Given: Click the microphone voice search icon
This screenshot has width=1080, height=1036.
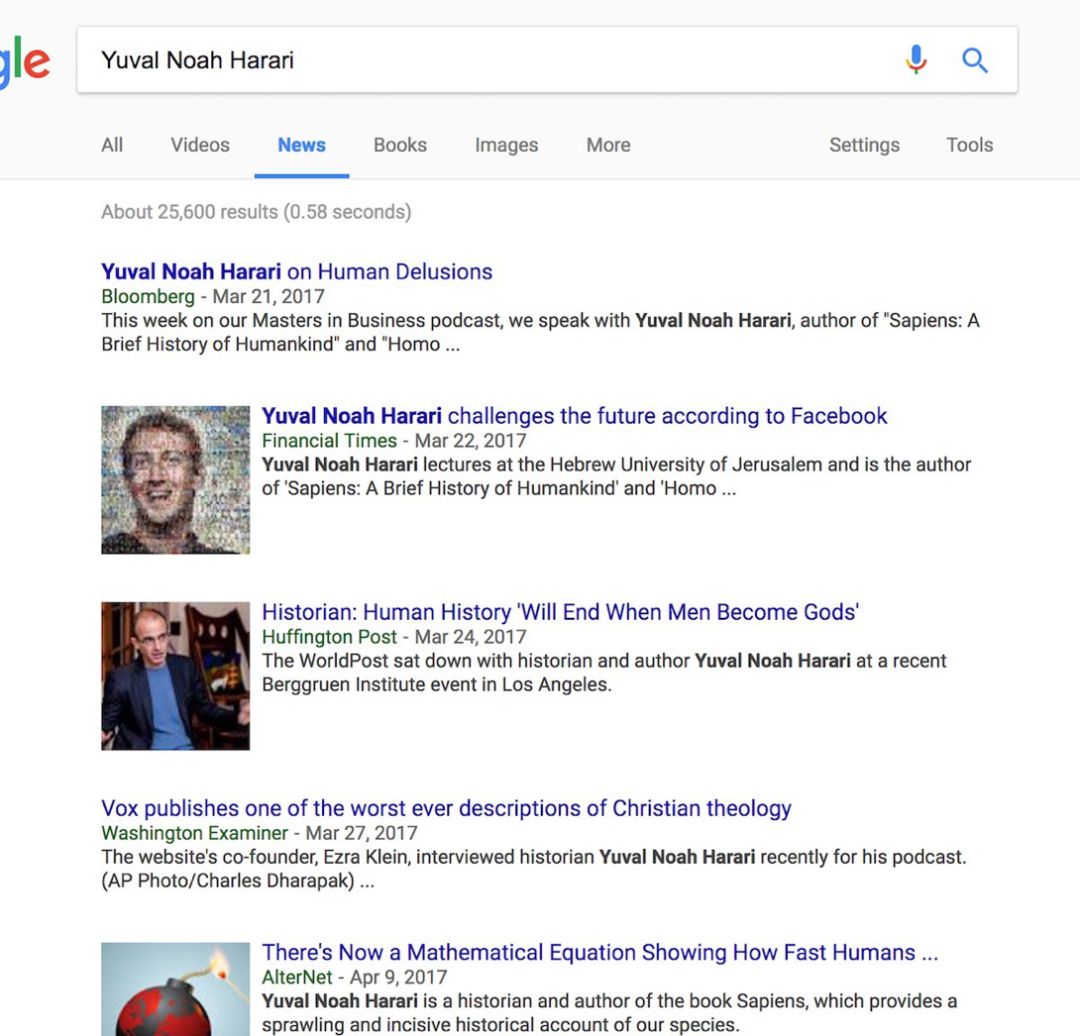Looking at the screenshot, I should click(x=916, y=60).
